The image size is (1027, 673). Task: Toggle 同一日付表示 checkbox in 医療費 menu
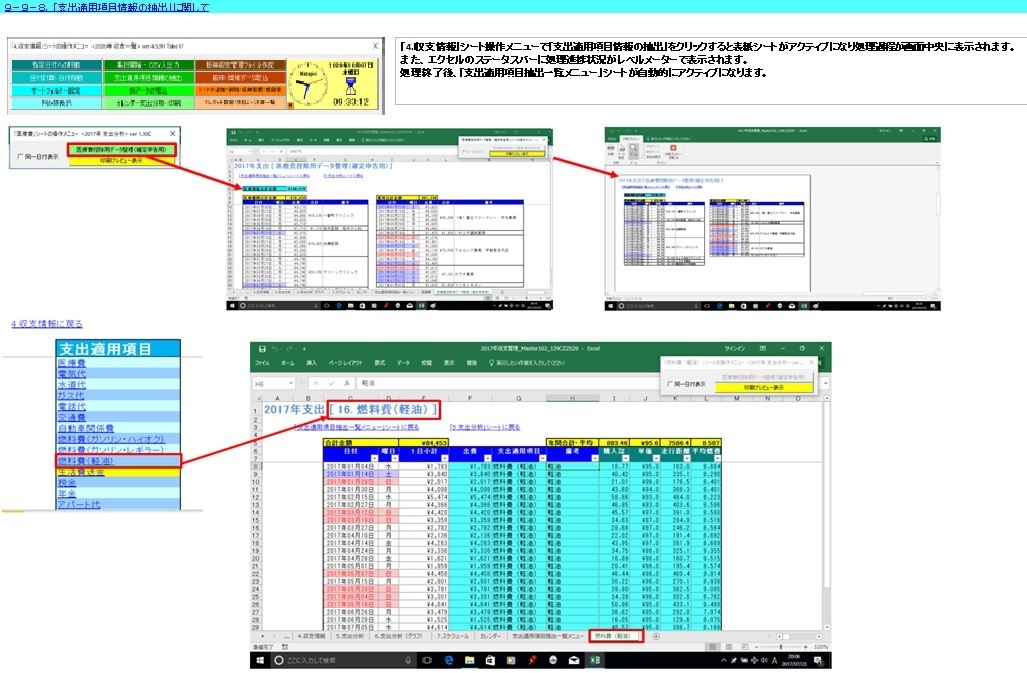click(20, 156)
